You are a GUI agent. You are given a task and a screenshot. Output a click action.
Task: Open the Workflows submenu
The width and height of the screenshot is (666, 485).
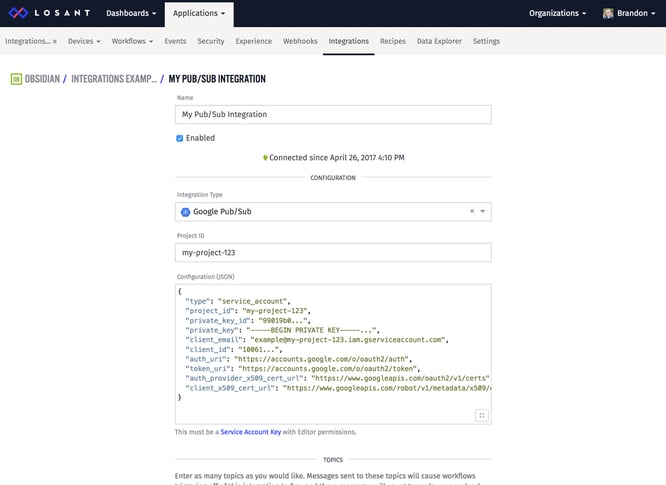[x=132, y=41]
